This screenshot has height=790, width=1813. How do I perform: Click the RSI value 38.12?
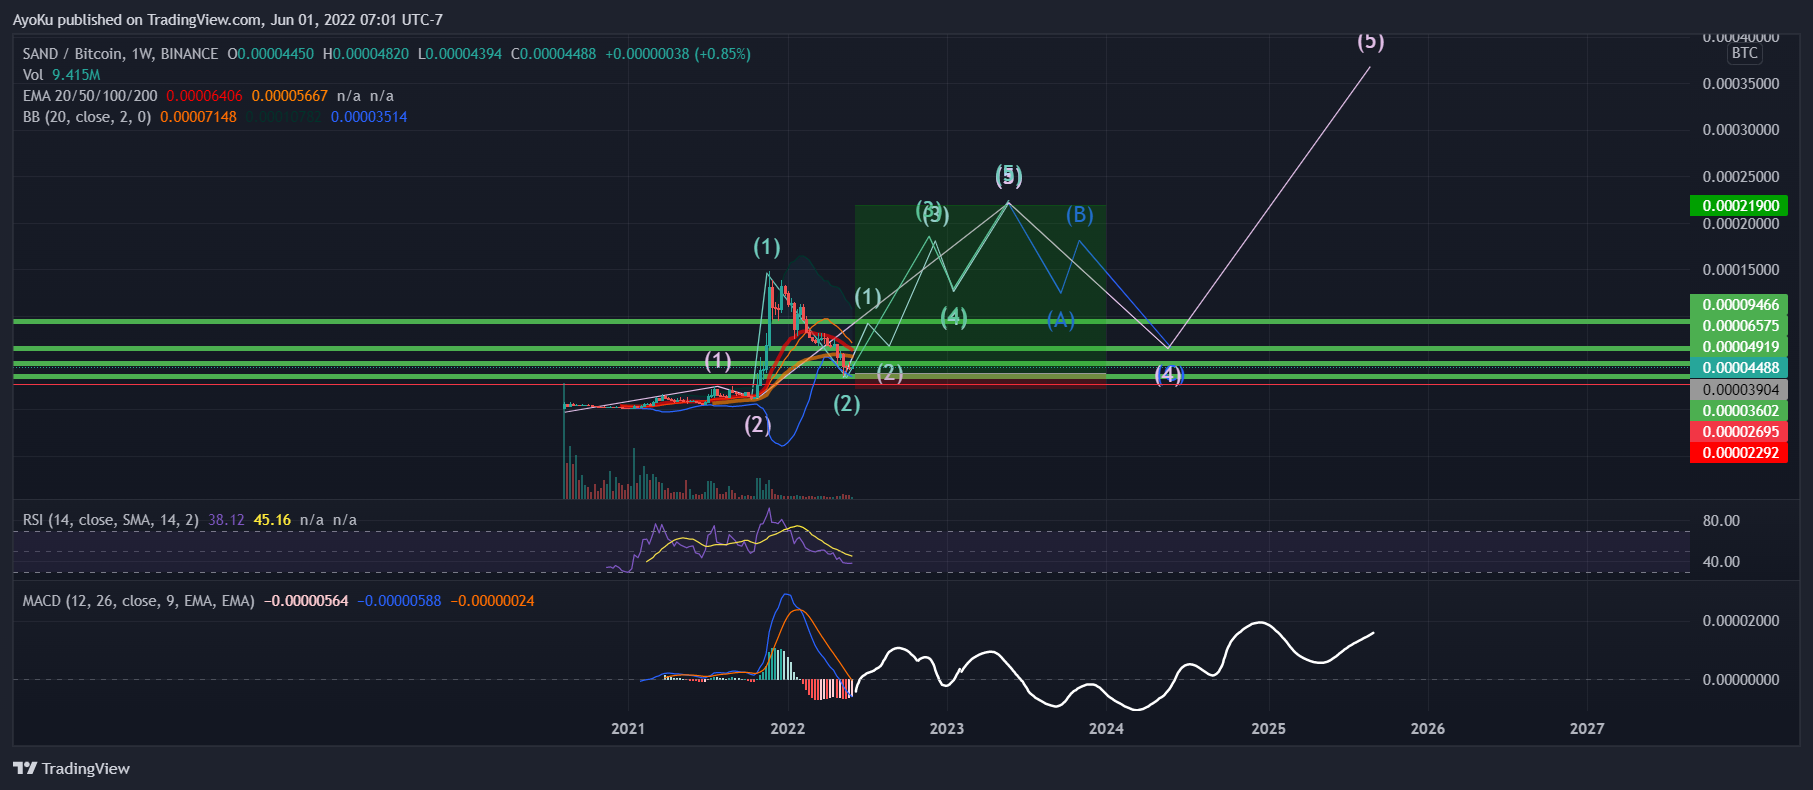pos(226,520)
